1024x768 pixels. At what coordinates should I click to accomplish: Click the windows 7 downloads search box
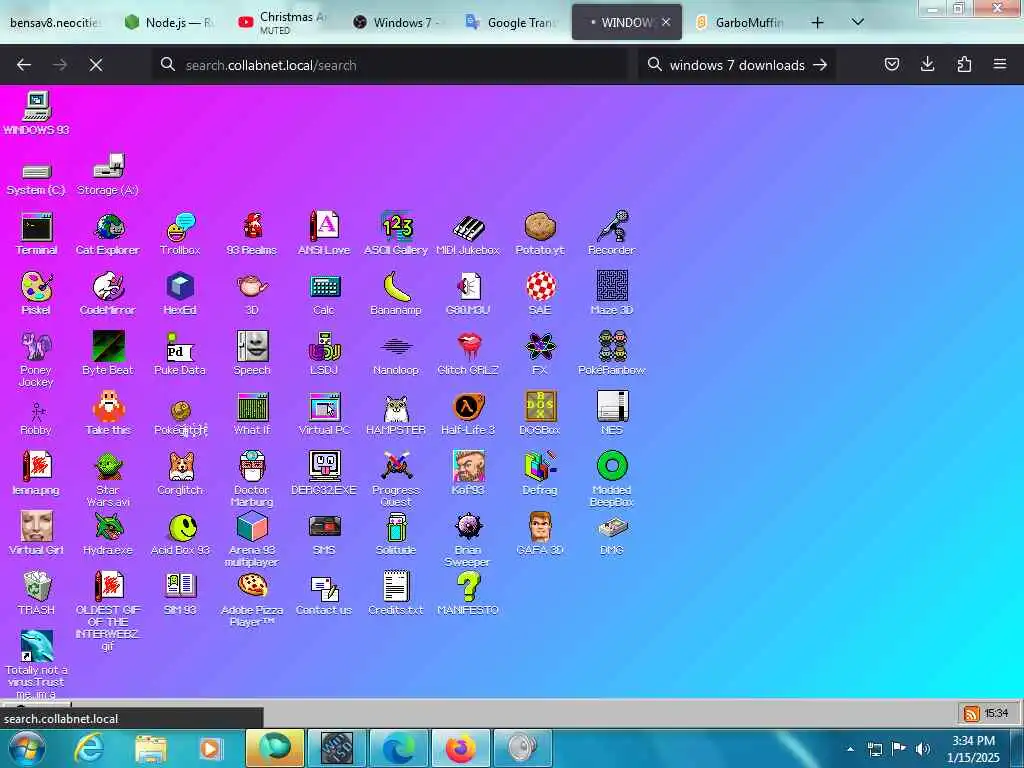click(x=737, y=65)
